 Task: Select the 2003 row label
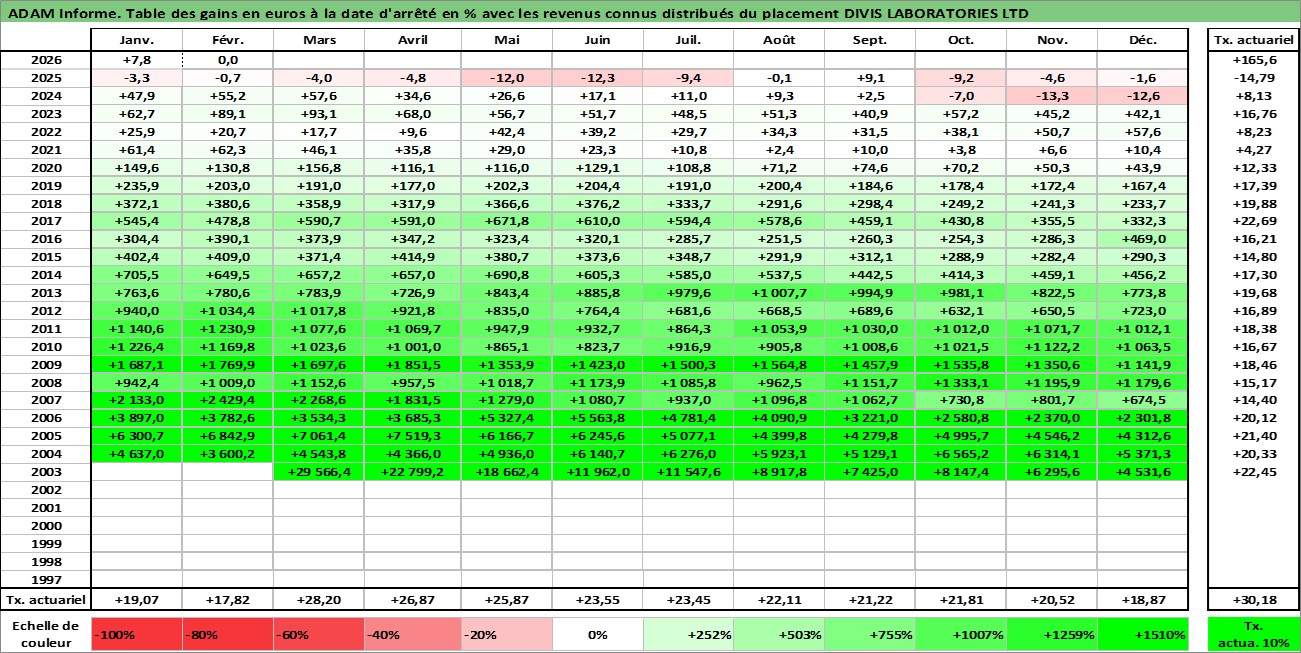46,472
